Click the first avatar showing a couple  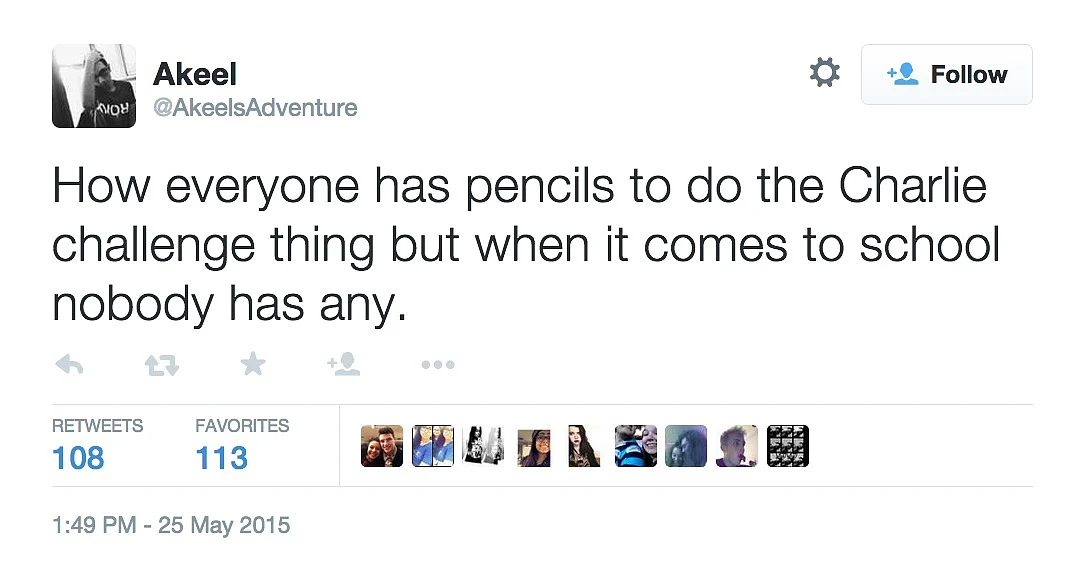pos(382,446)
